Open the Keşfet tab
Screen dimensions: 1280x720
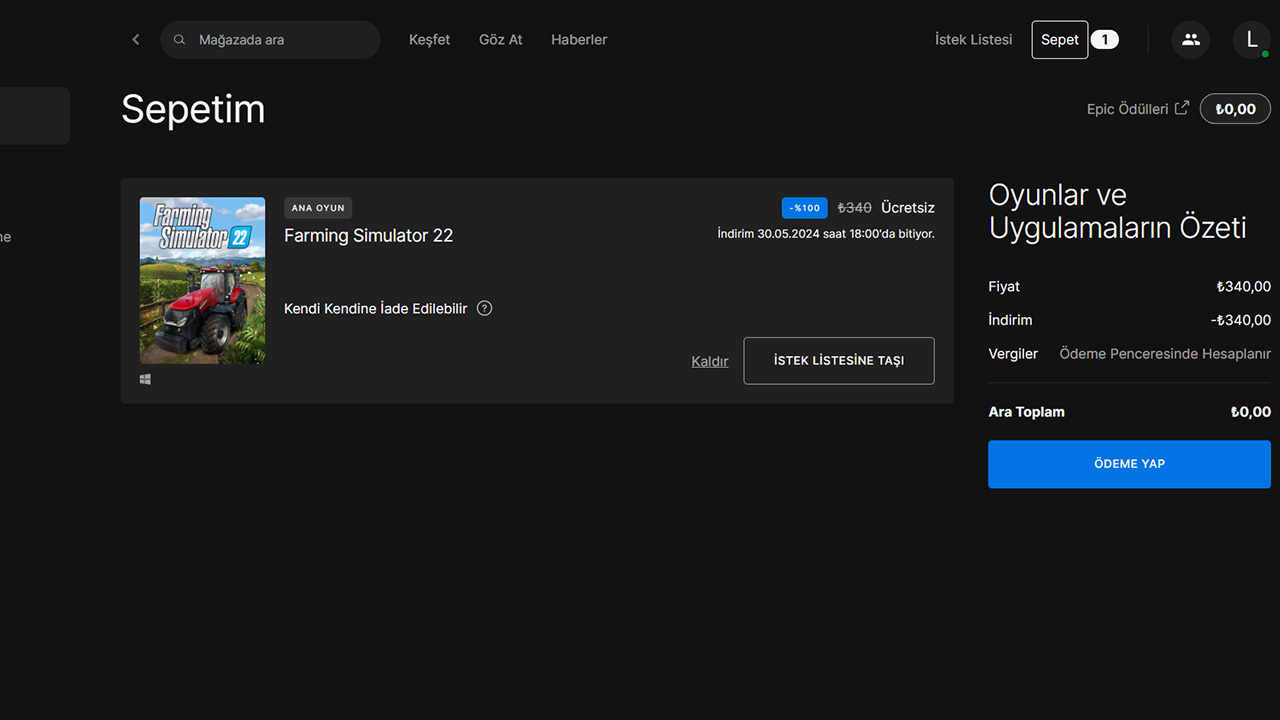click(430, 40)
